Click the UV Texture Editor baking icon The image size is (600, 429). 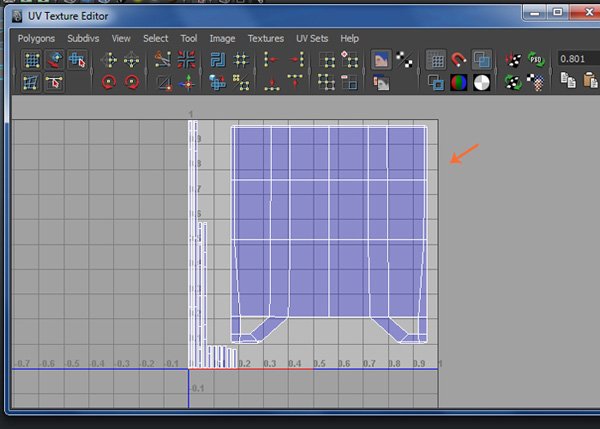513,60
